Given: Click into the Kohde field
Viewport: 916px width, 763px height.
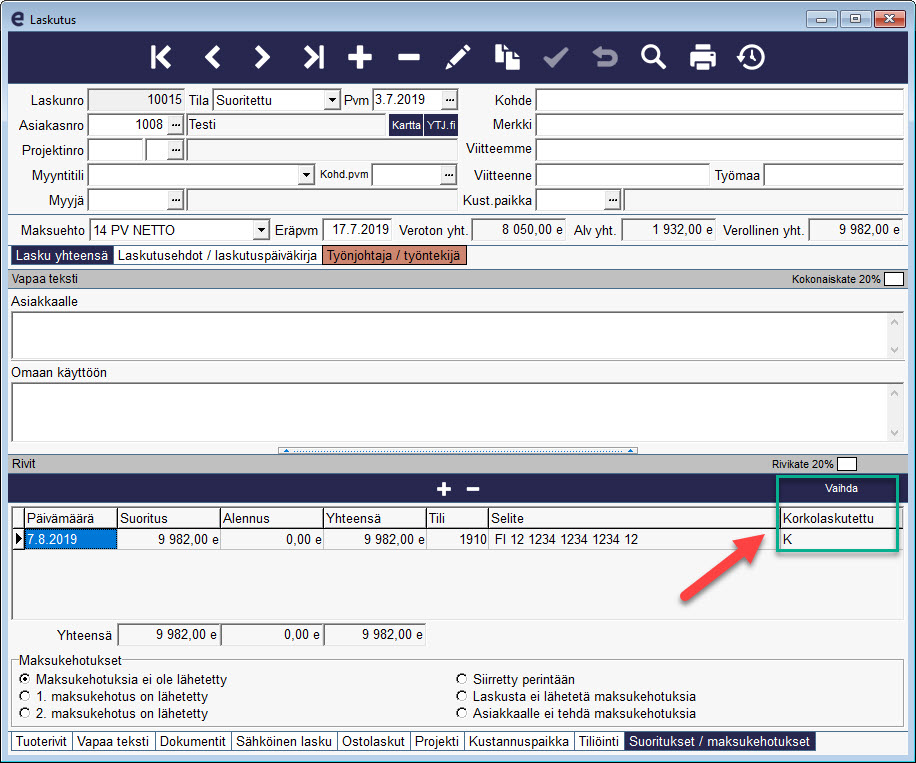Looking at the screenshot, I should [720, 100].
